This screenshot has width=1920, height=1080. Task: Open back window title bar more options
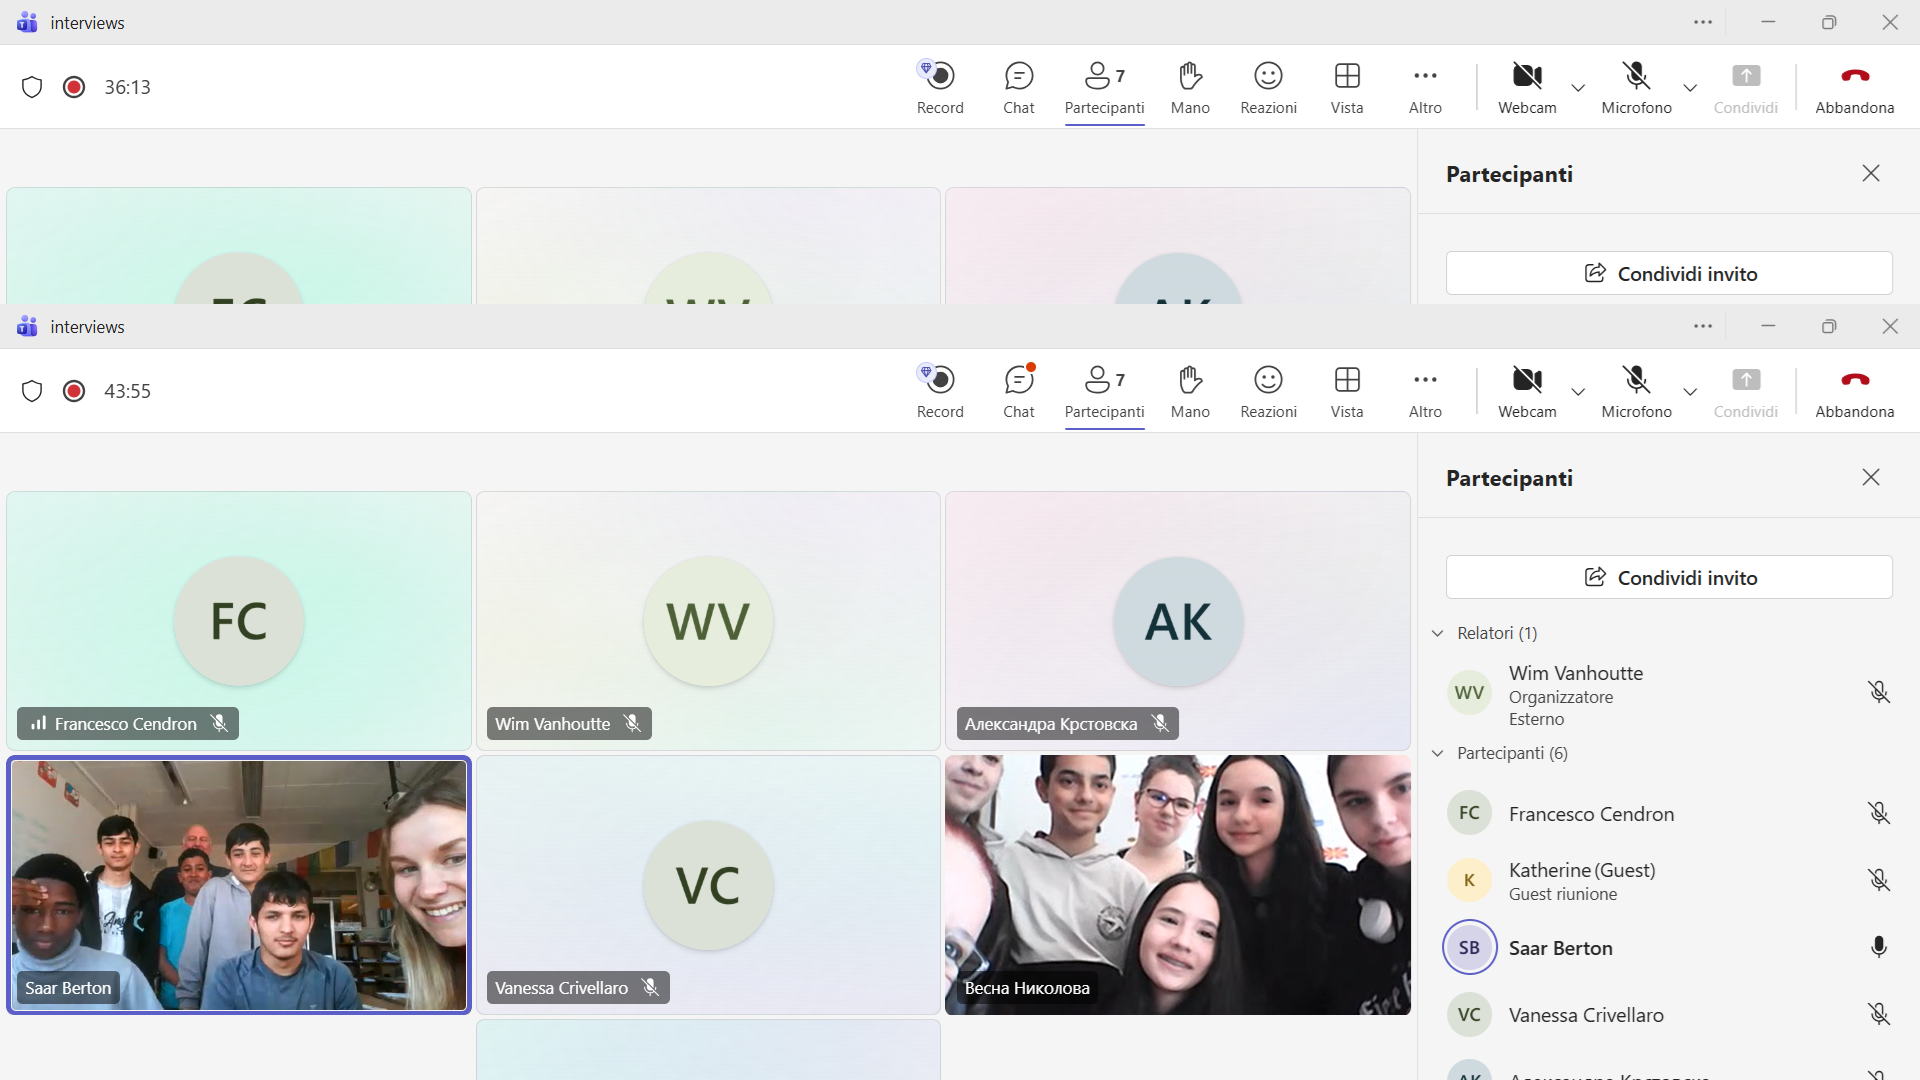1703,22
